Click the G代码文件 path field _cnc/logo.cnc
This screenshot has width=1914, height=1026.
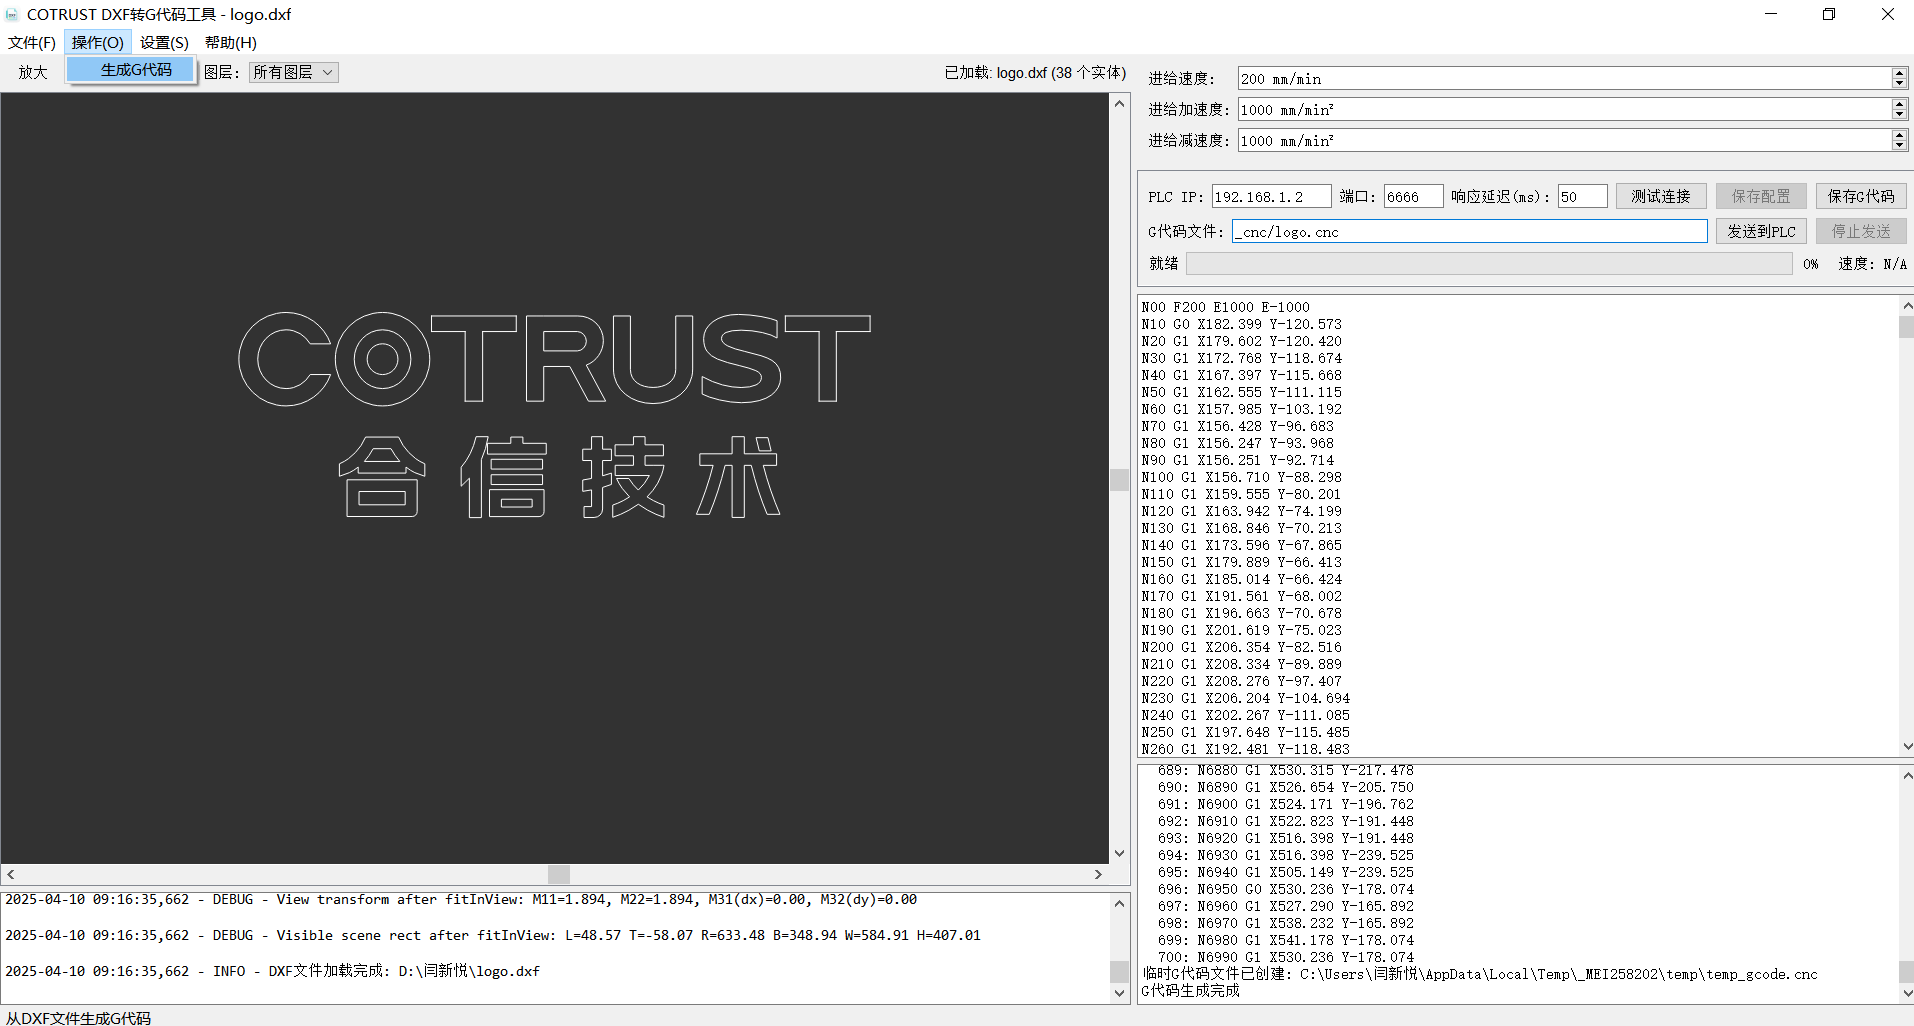[x=1469, y=231]
